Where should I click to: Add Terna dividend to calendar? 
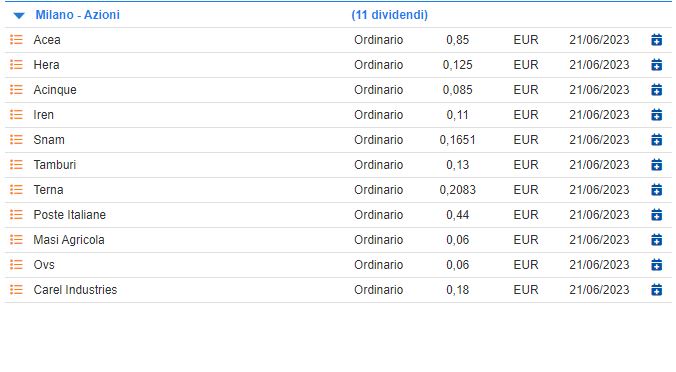coord(656,190)
